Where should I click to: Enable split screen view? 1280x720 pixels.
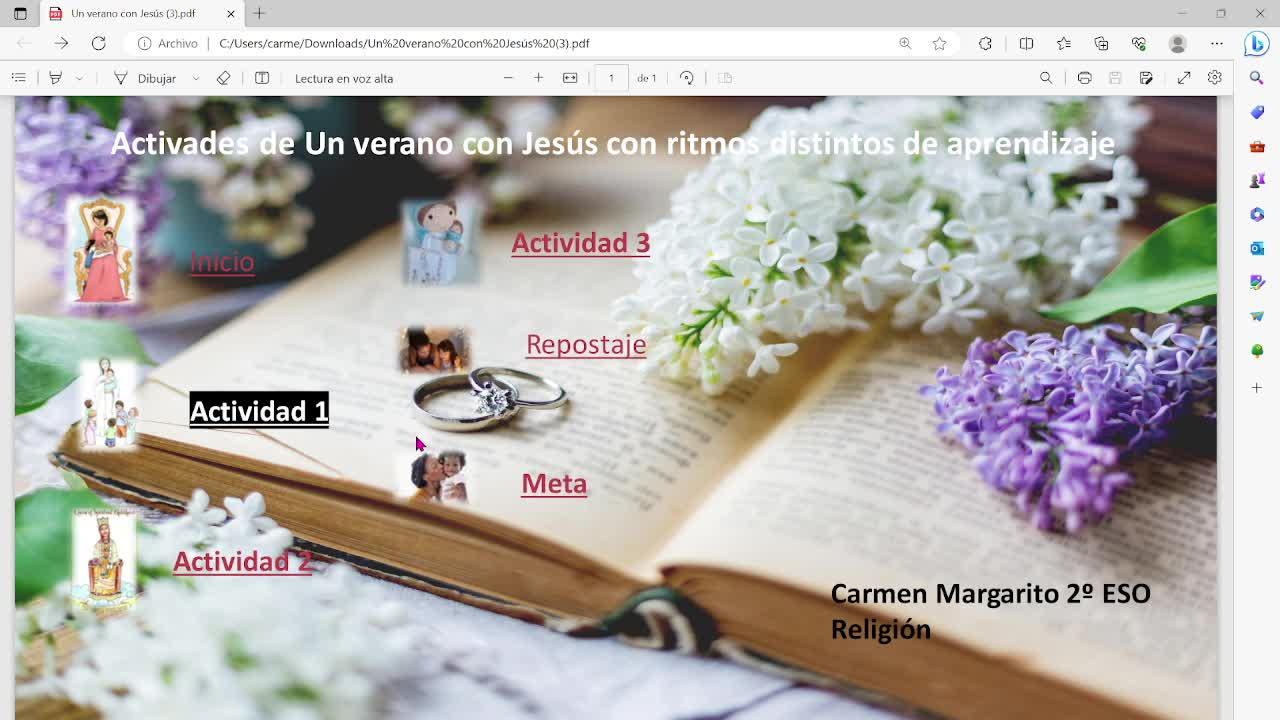coord(1026,43)
